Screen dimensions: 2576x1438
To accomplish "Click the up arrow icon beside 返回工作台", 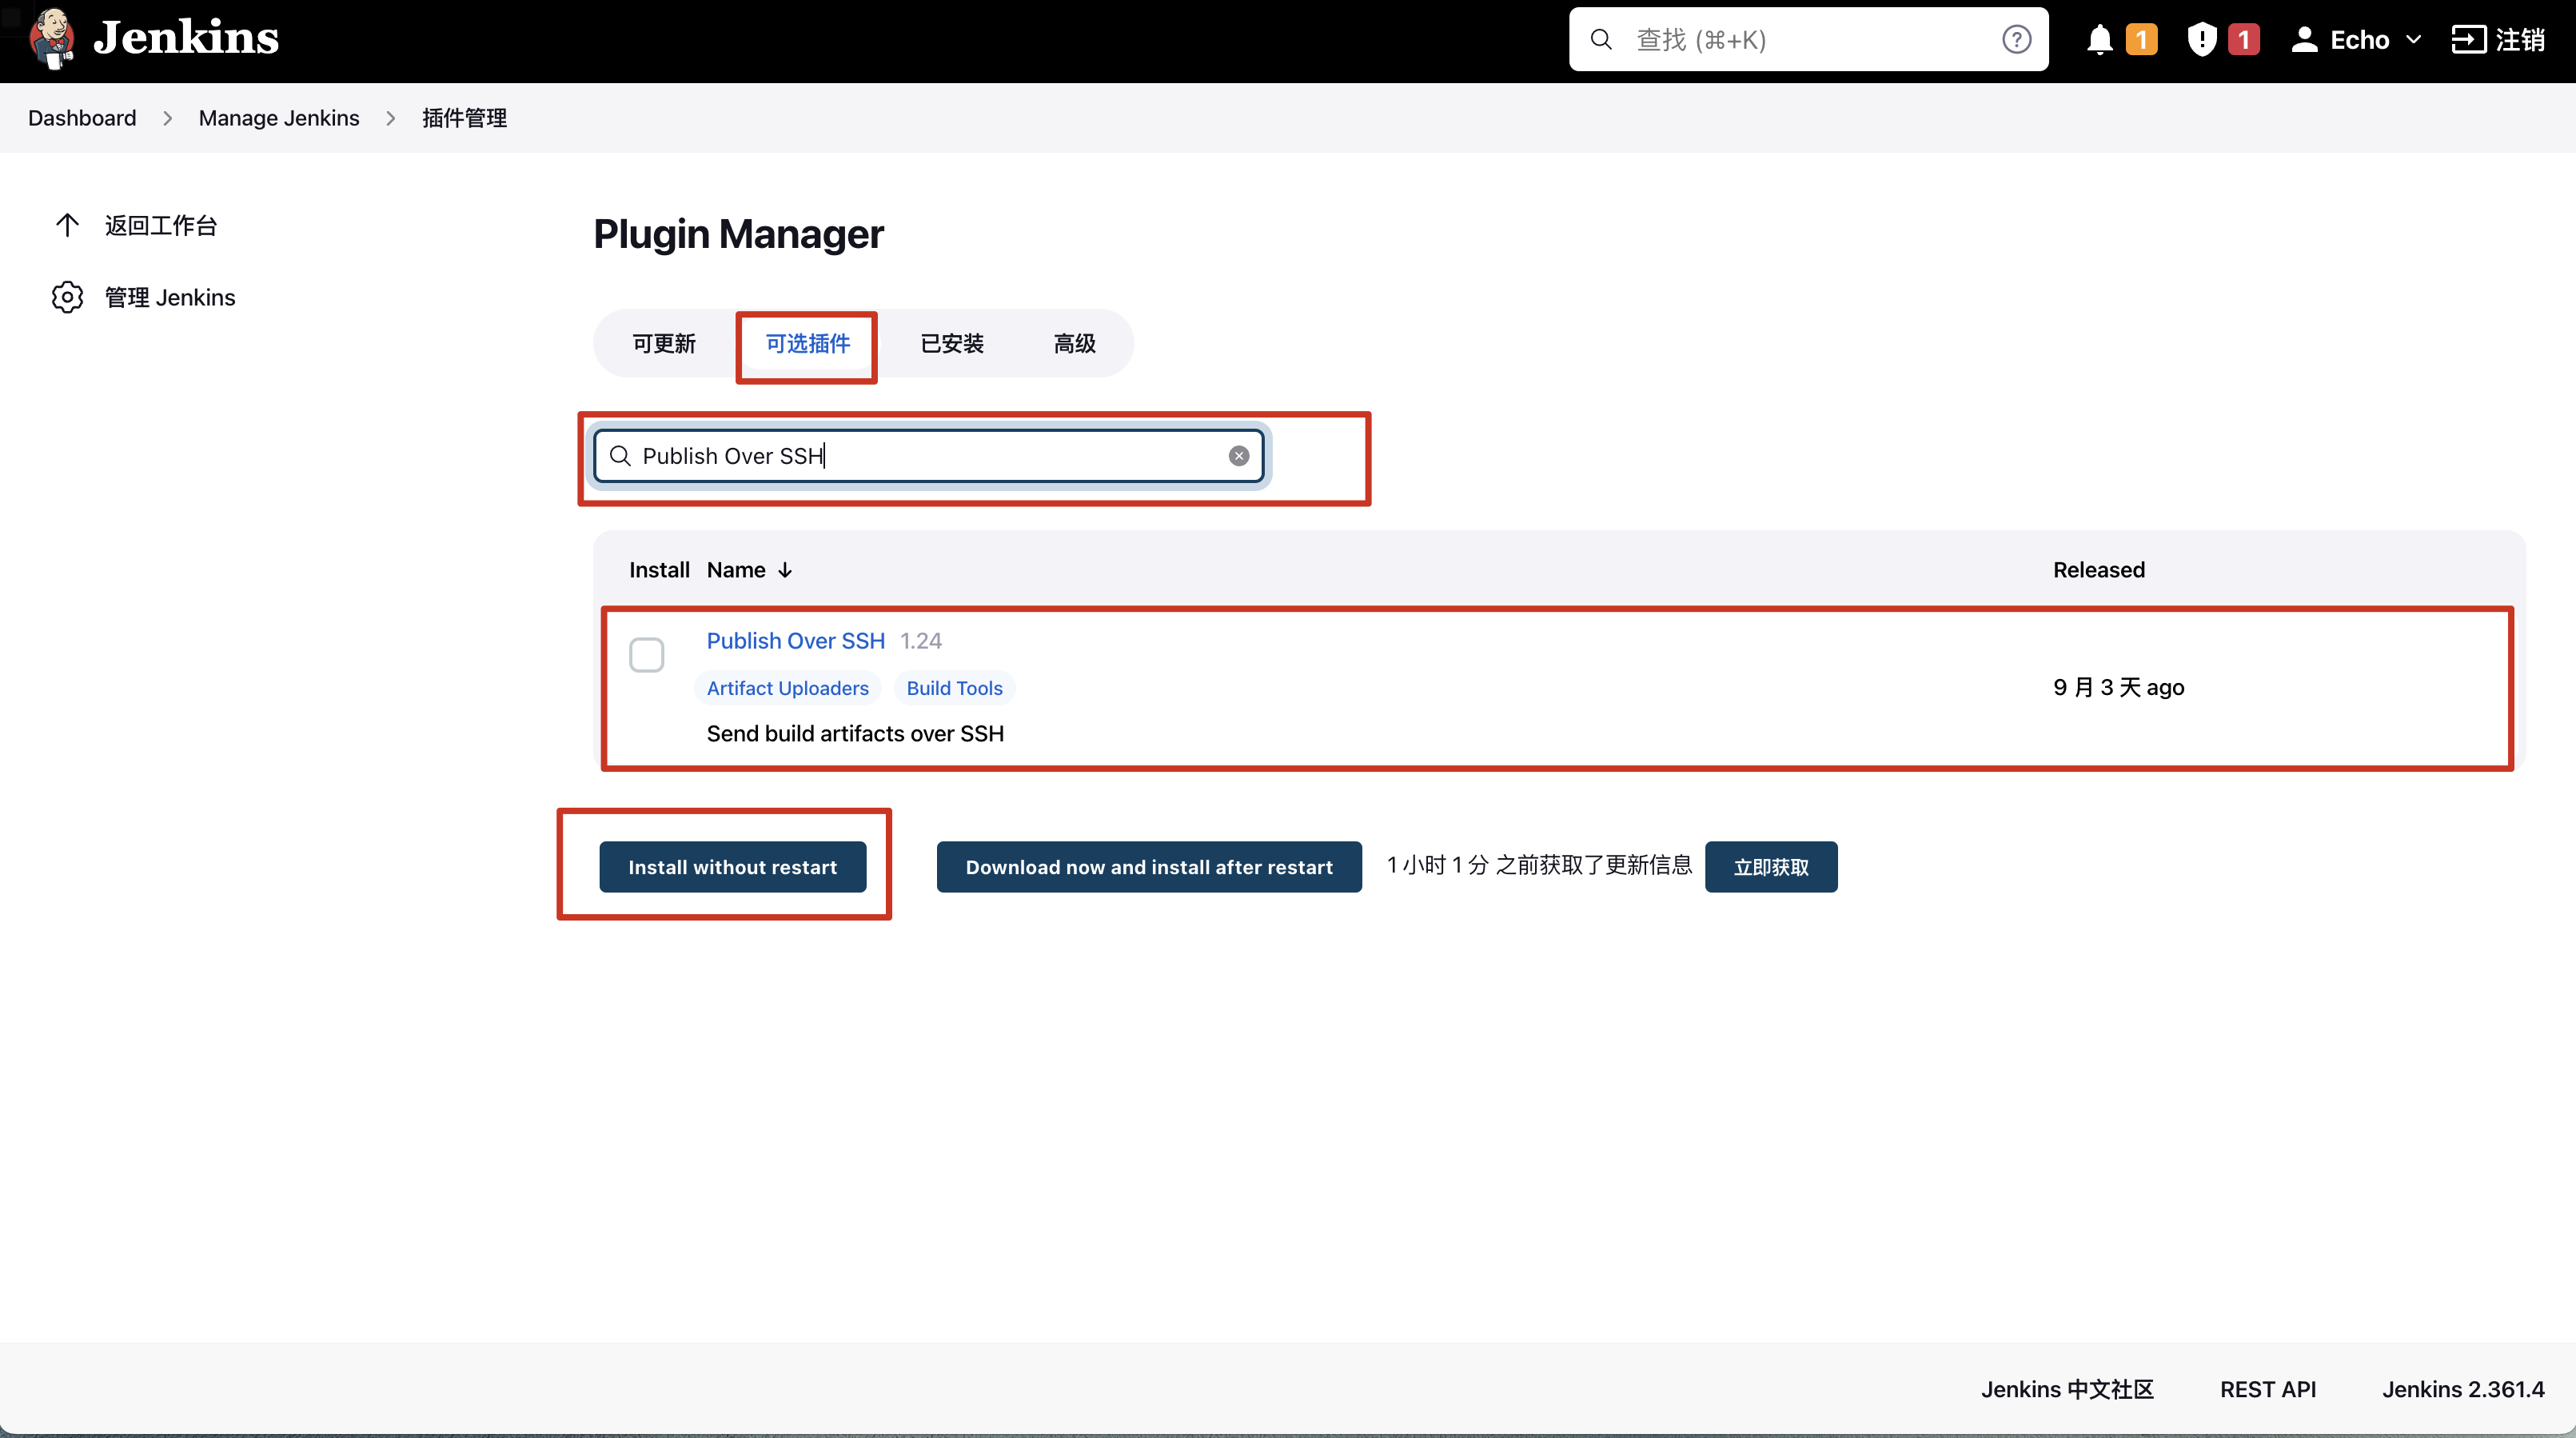I will coord(67,225).
